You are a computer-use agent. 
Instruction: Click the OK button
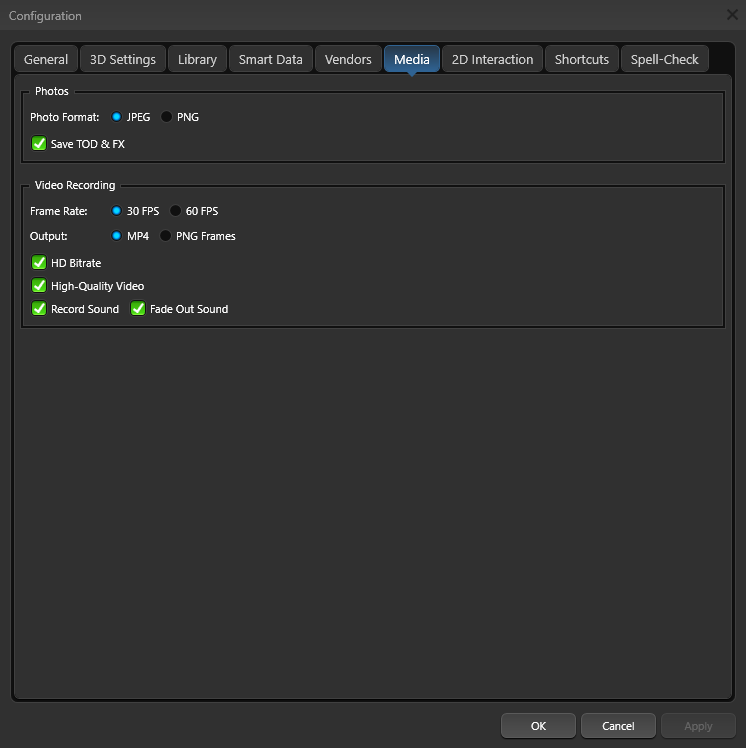coord(538,726)
